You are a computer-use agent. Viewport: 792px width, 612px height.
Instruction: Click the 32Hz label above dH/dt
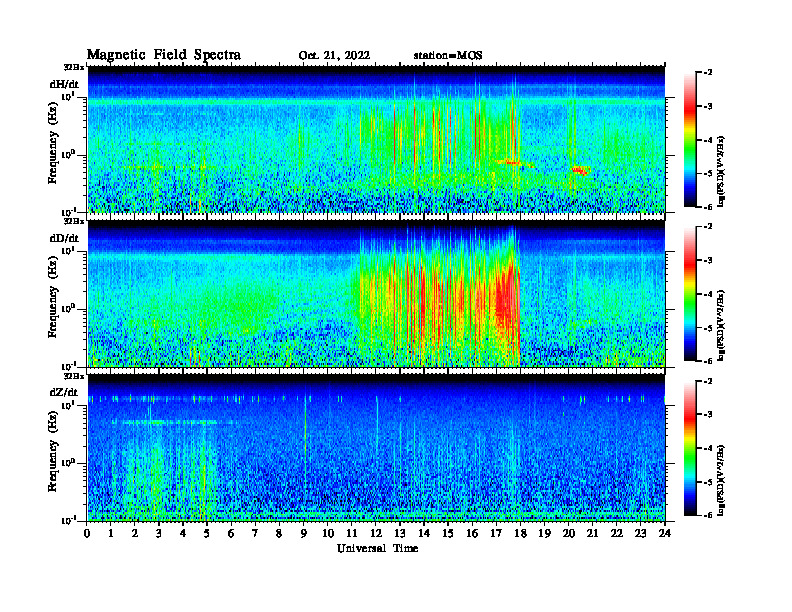[74, 67]
